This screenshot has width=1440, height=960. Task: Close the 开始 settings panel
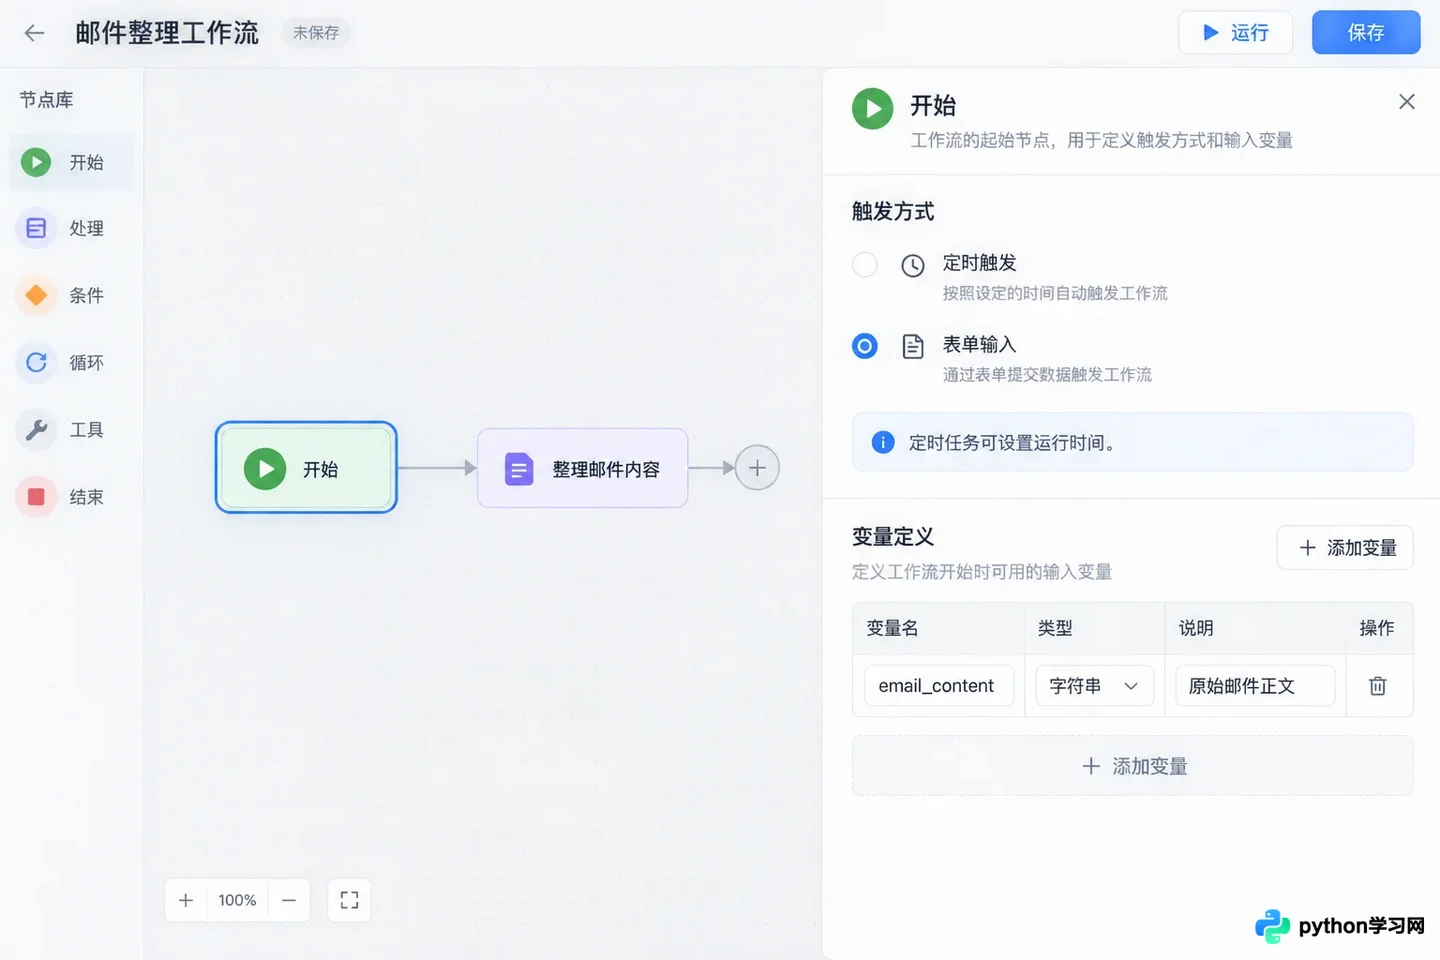tap(1406, 102)
